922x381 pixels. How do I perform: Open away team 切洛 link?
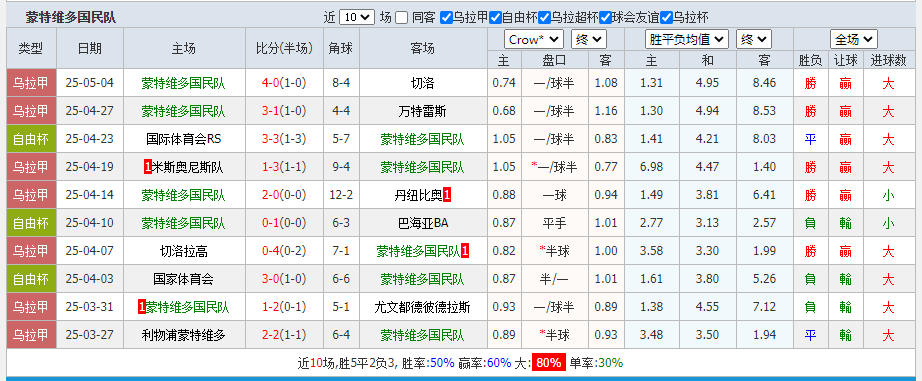pos(423,83)
